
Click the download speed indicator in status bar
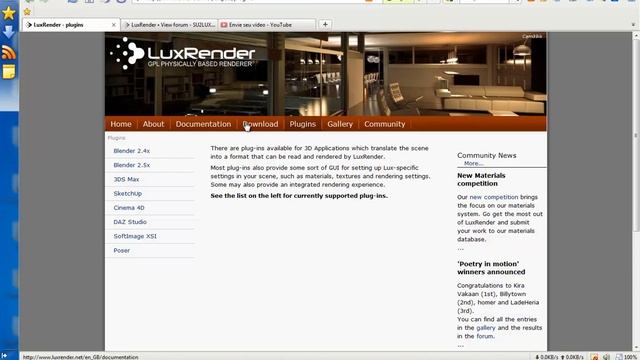pyautogui.click(x=547, y=357)
